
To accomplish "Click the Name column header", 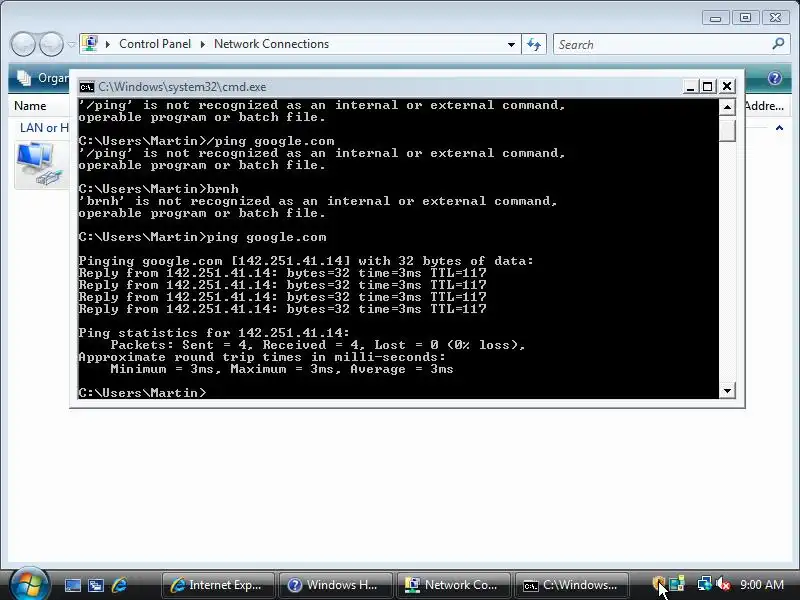I will point(30,106).
